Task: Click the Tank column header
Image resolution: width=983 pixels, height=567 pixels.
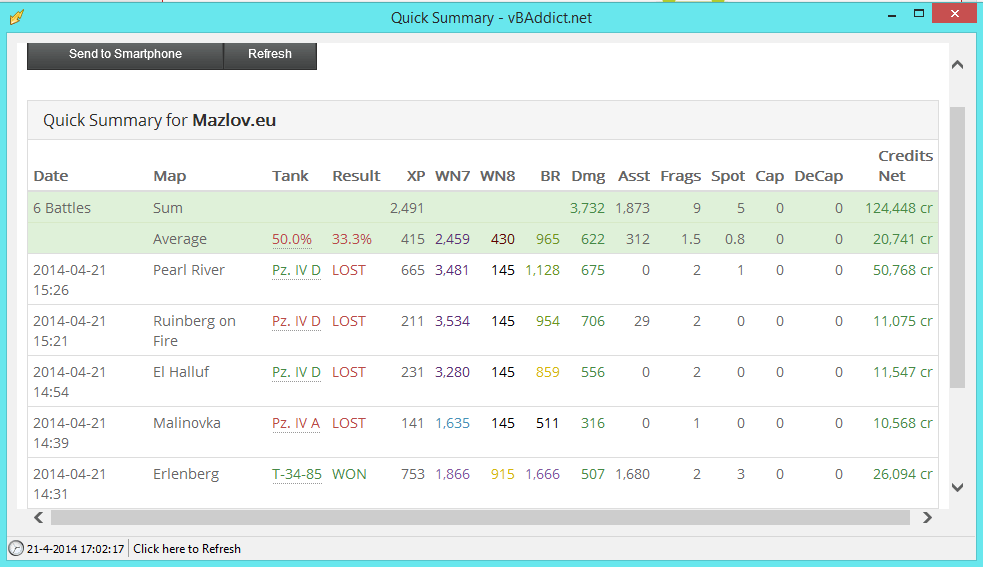Action: pyautogui.click(x=290, y=176)
